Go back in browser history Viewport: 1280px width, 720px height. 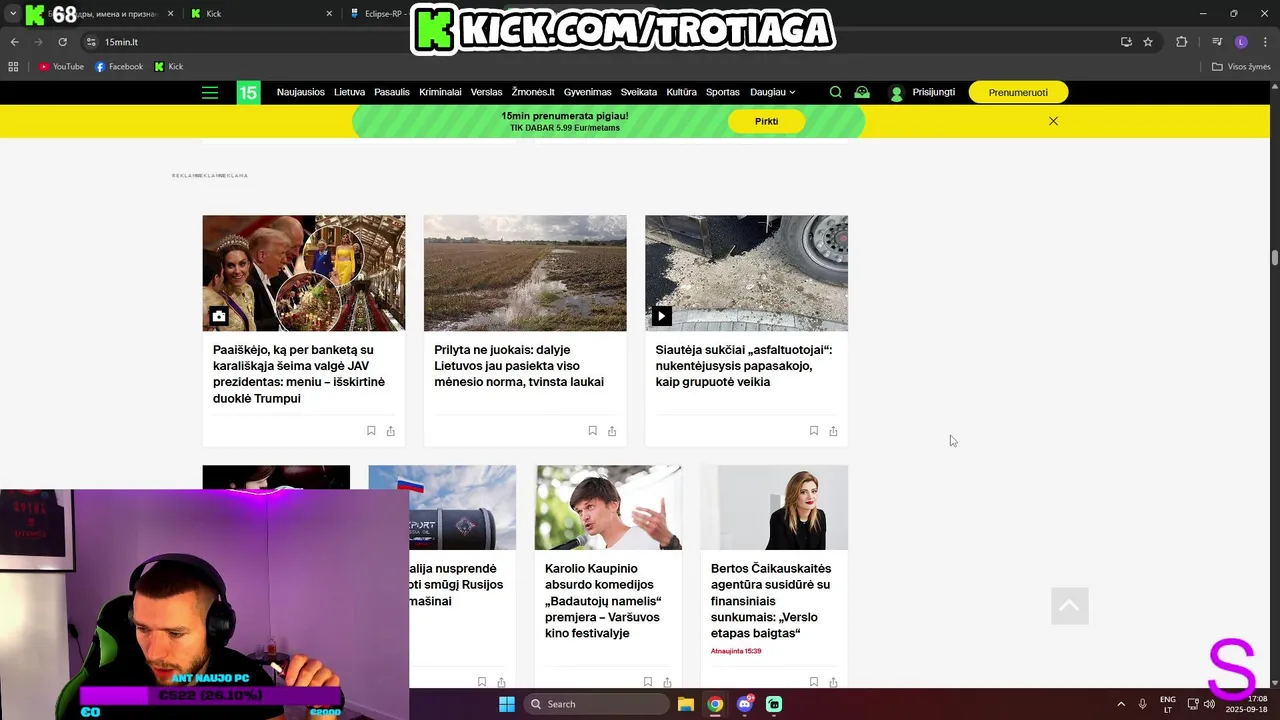pos(14,42)
